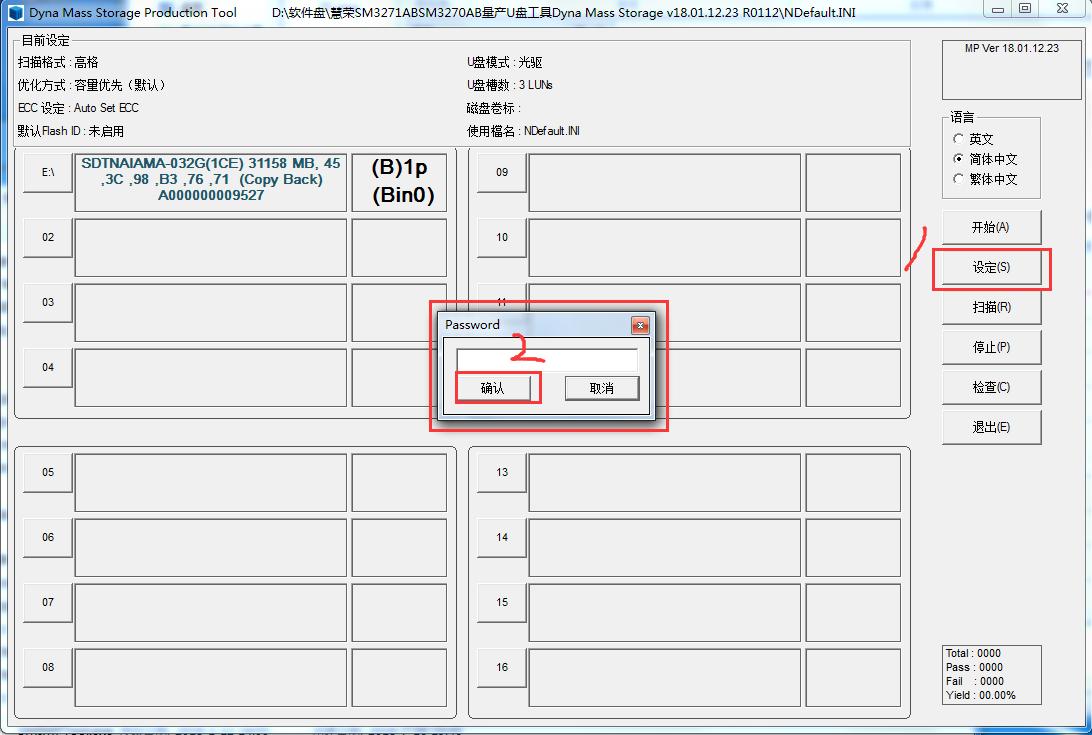Viewport: 1092px width, 735px height.
Task: Click the '磁盘卷标' label
Action: (x=494, y=108)
